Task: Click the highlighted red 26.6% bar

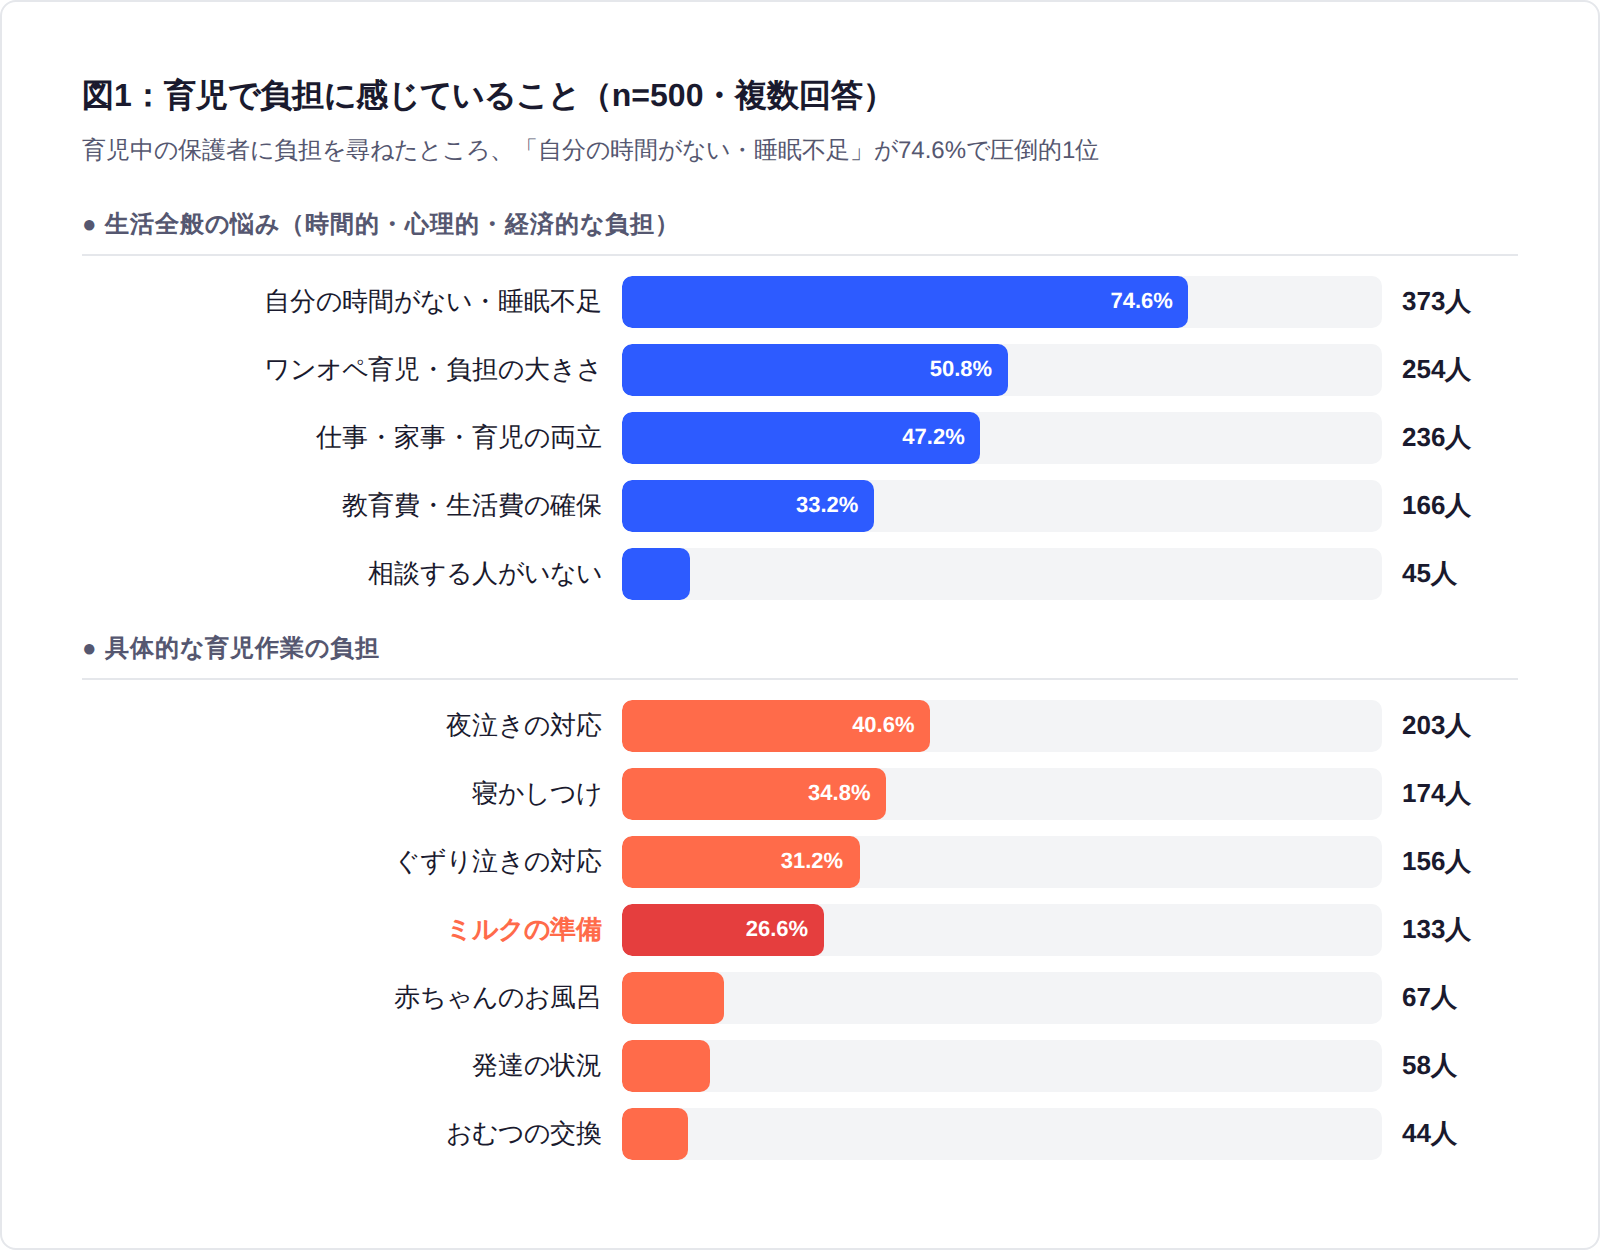Action: 722,930
